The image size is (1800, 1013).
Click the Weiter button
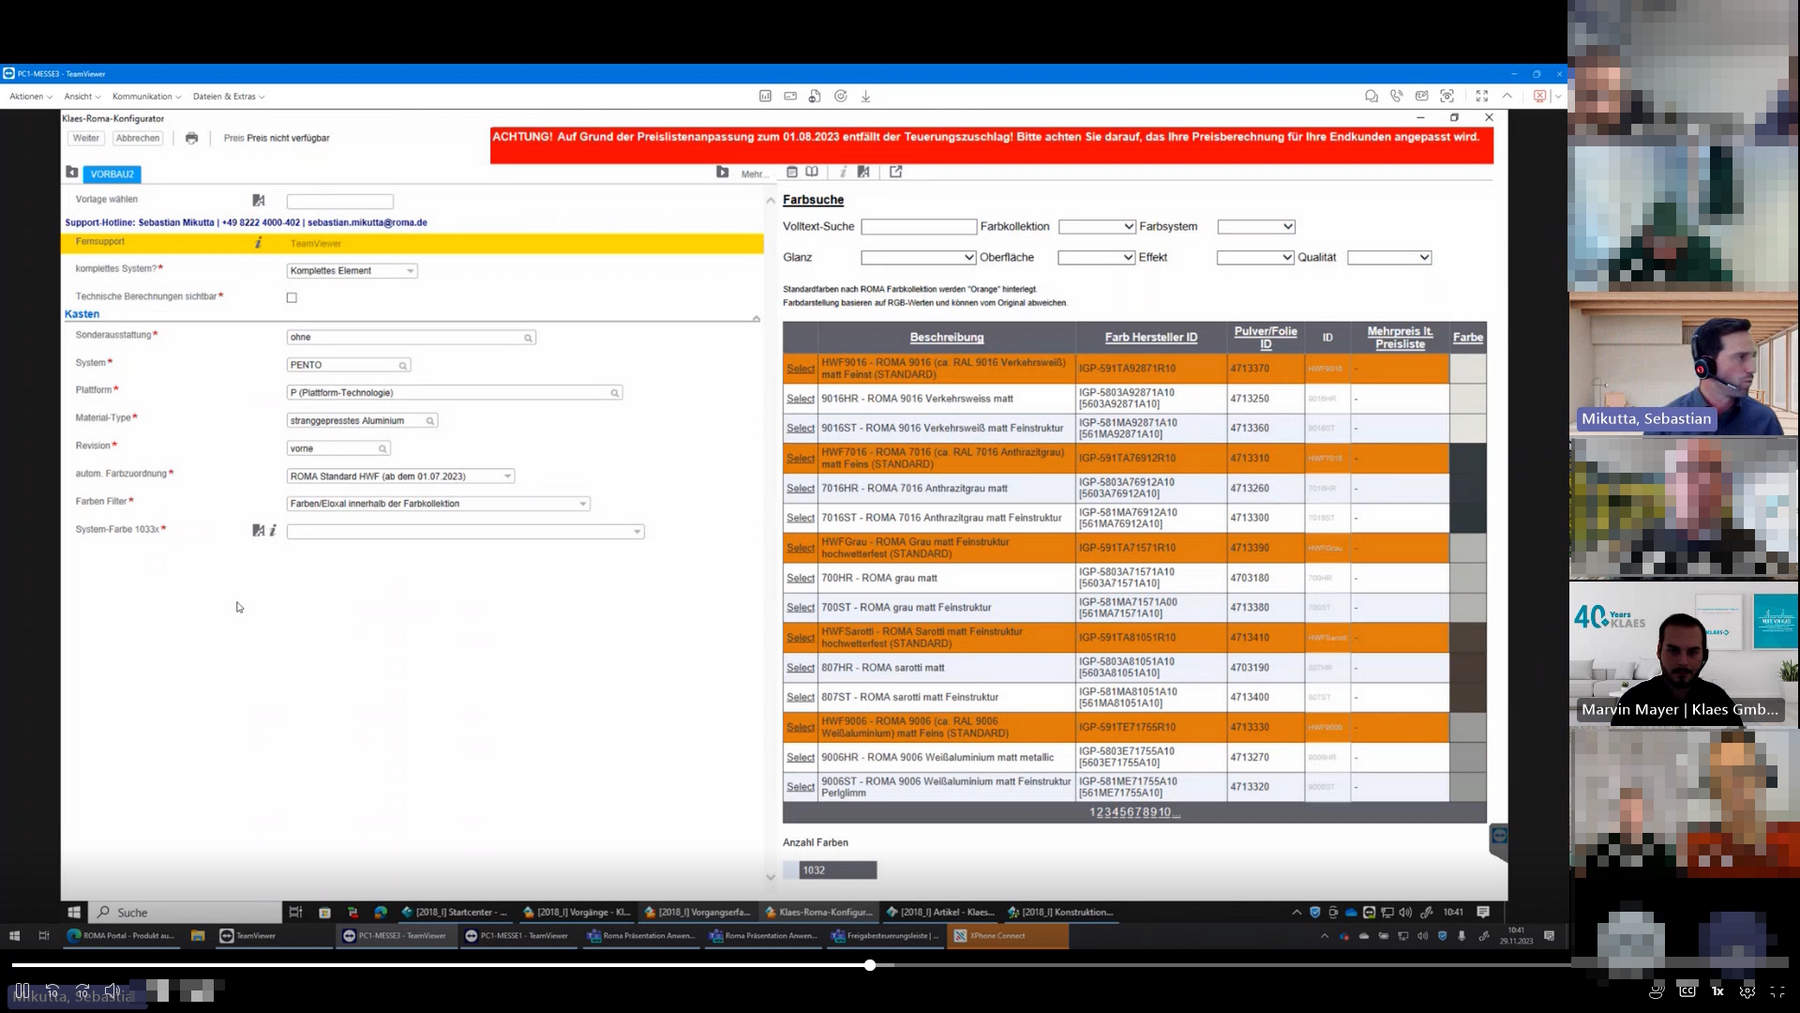pos(86,138)
